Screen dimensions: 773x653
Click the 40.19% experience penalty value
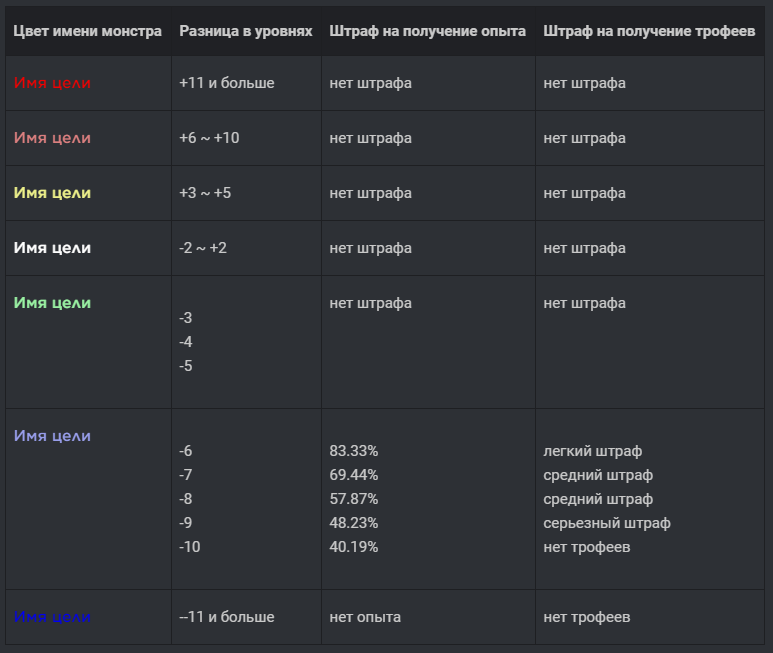[353, 547]
